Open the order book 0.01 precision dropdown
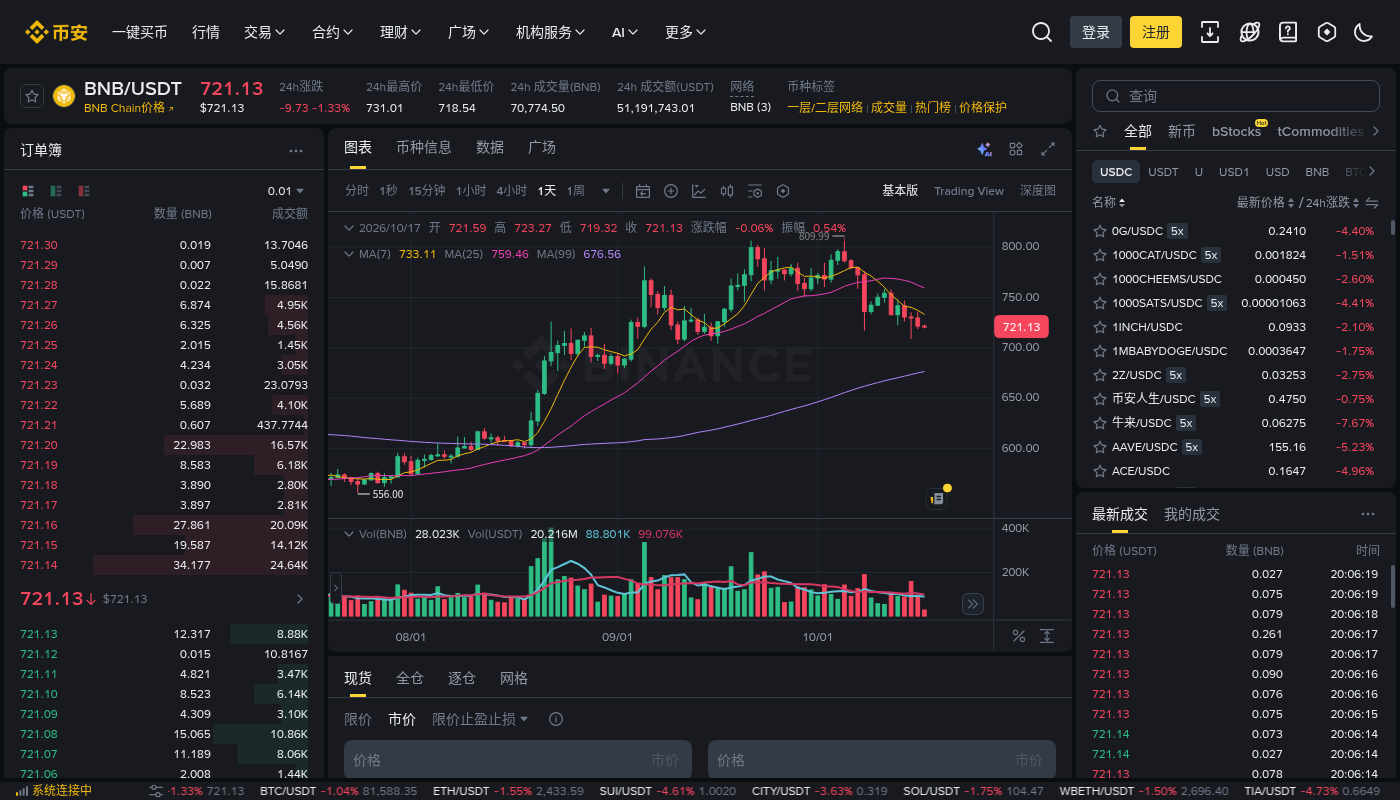Screen dimensions: 1400x800 pos(286,191)
